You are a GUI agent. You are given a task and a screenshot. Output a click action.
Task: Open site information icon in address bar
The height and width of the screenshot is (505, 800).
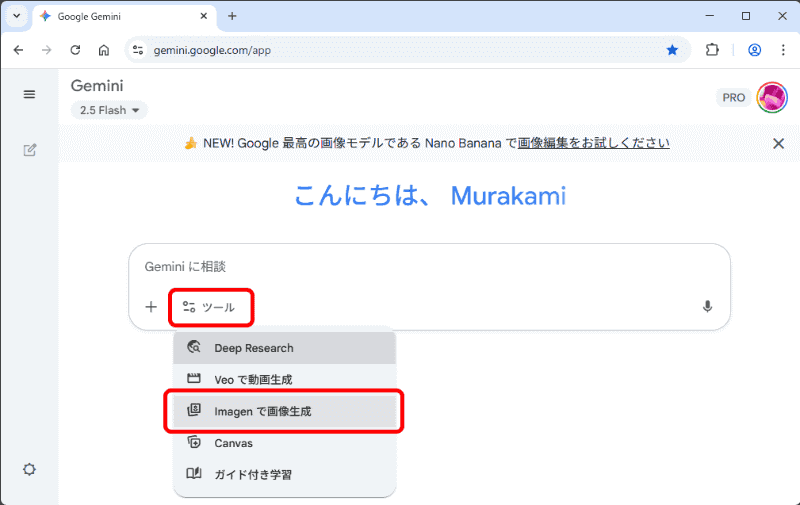(138, 50)
